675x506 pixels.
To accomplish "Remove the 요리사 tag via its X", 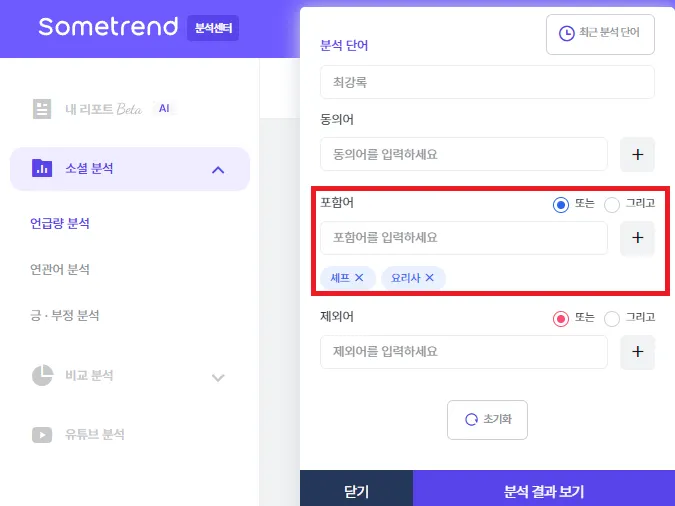I will pos(430,278).
